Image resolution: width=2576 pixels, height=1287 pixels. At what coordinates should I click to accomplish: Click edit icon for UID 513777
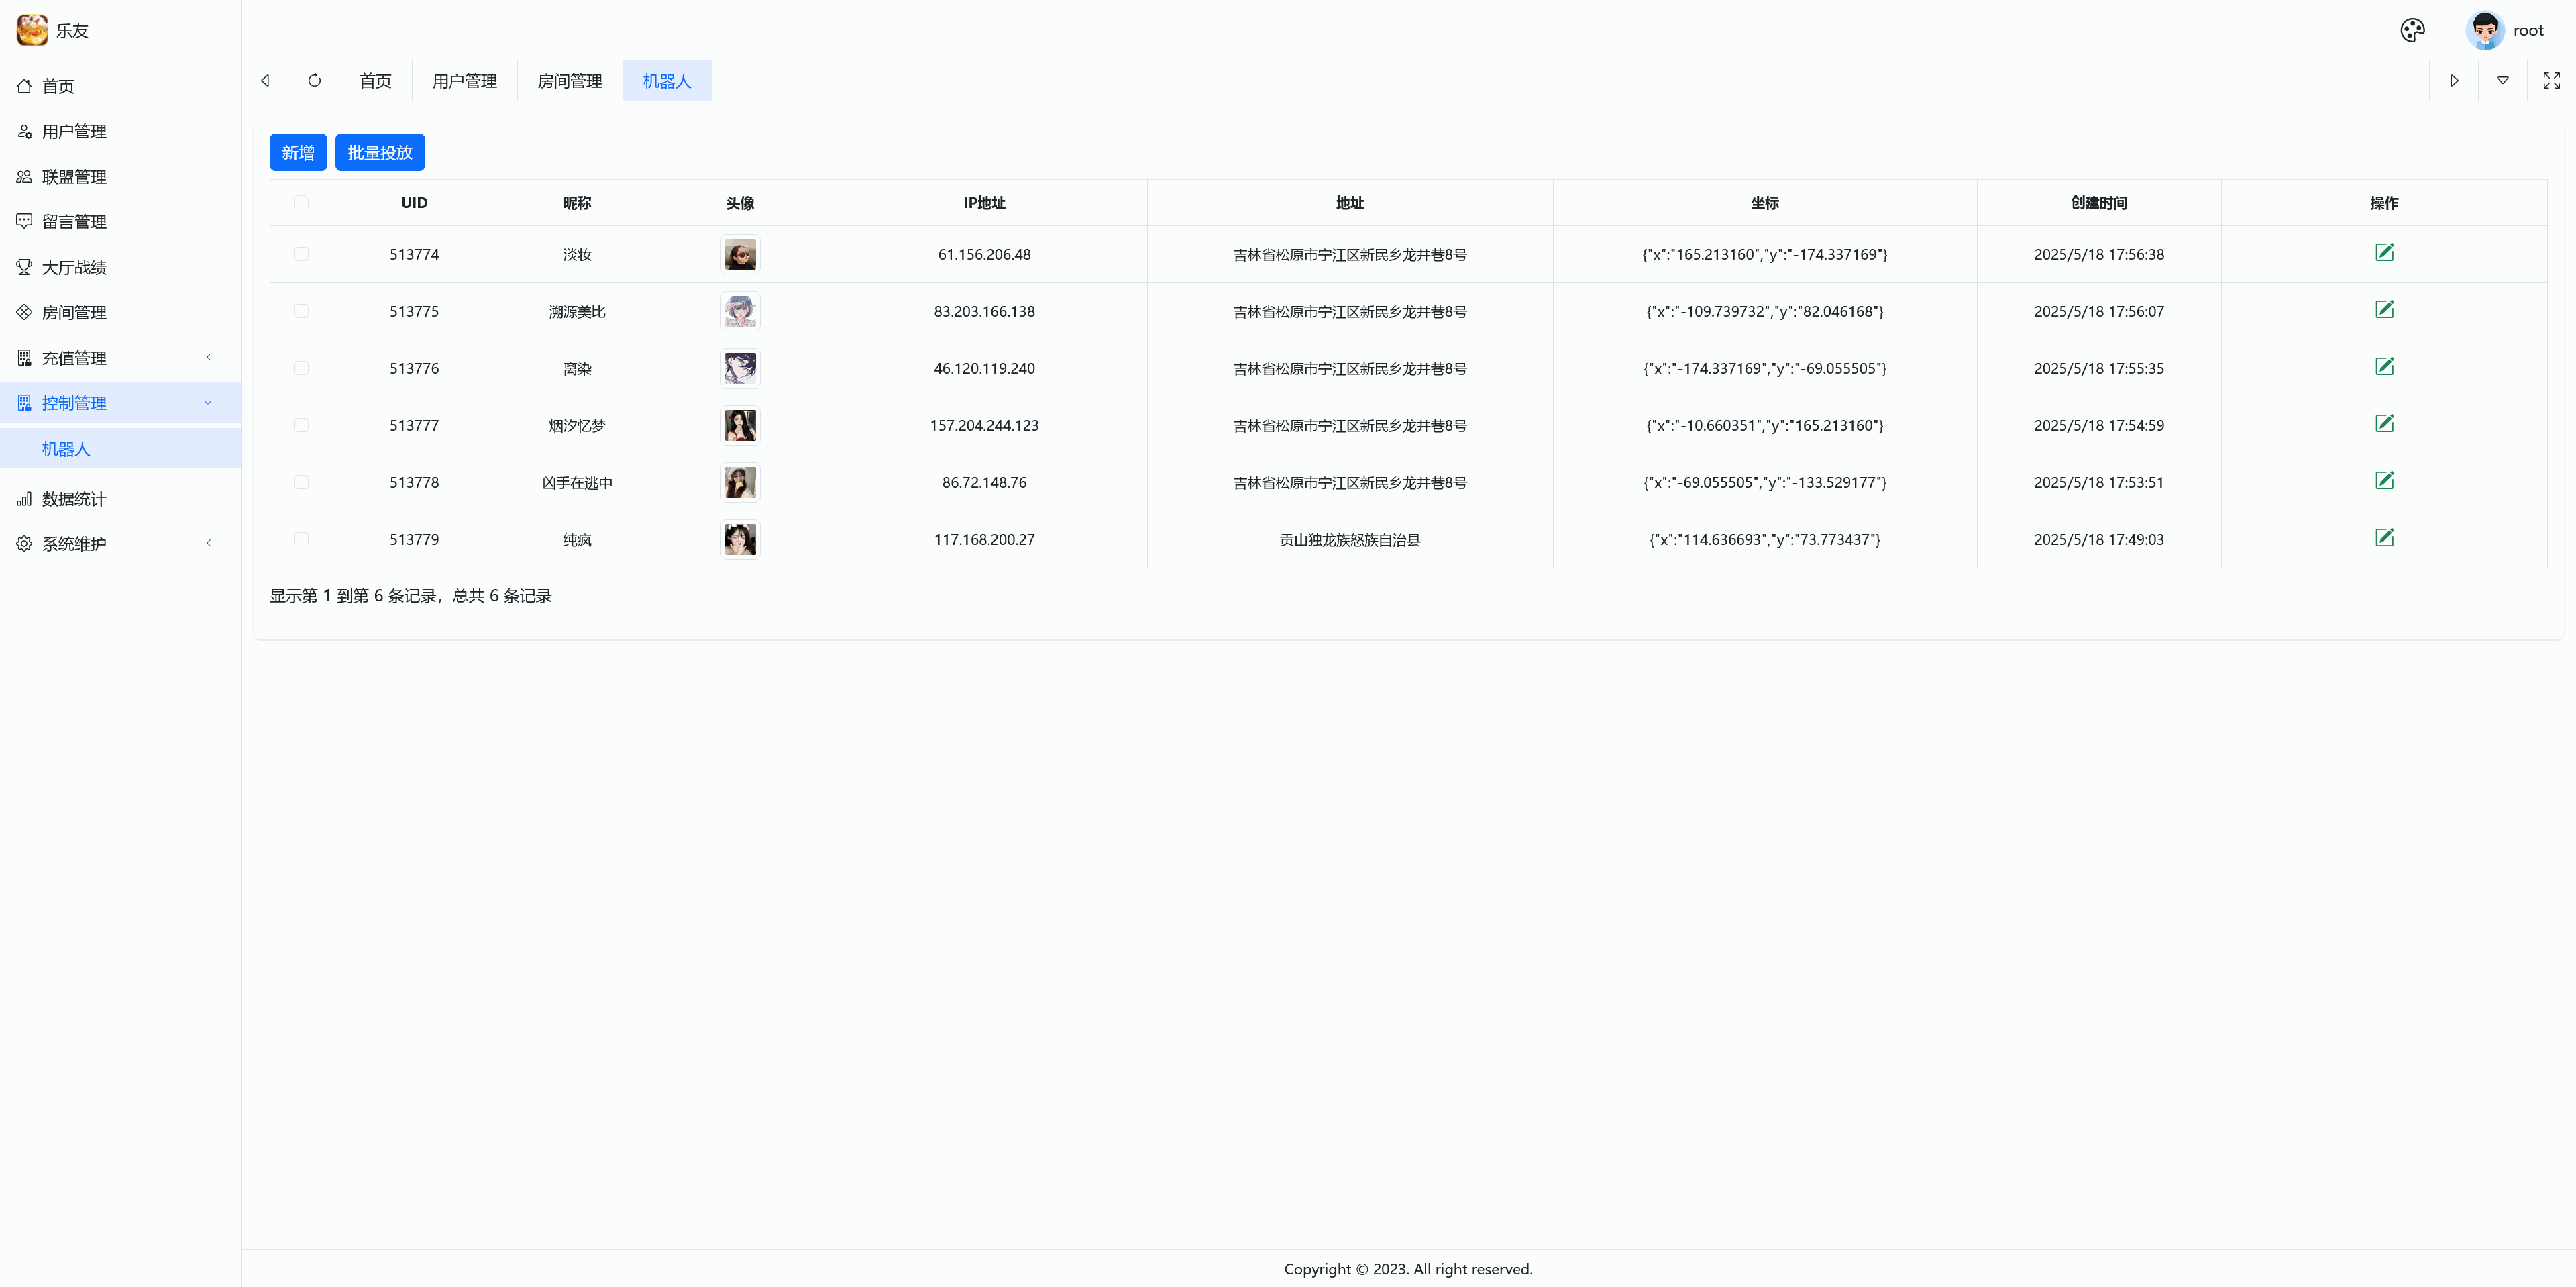(2384, 424)
